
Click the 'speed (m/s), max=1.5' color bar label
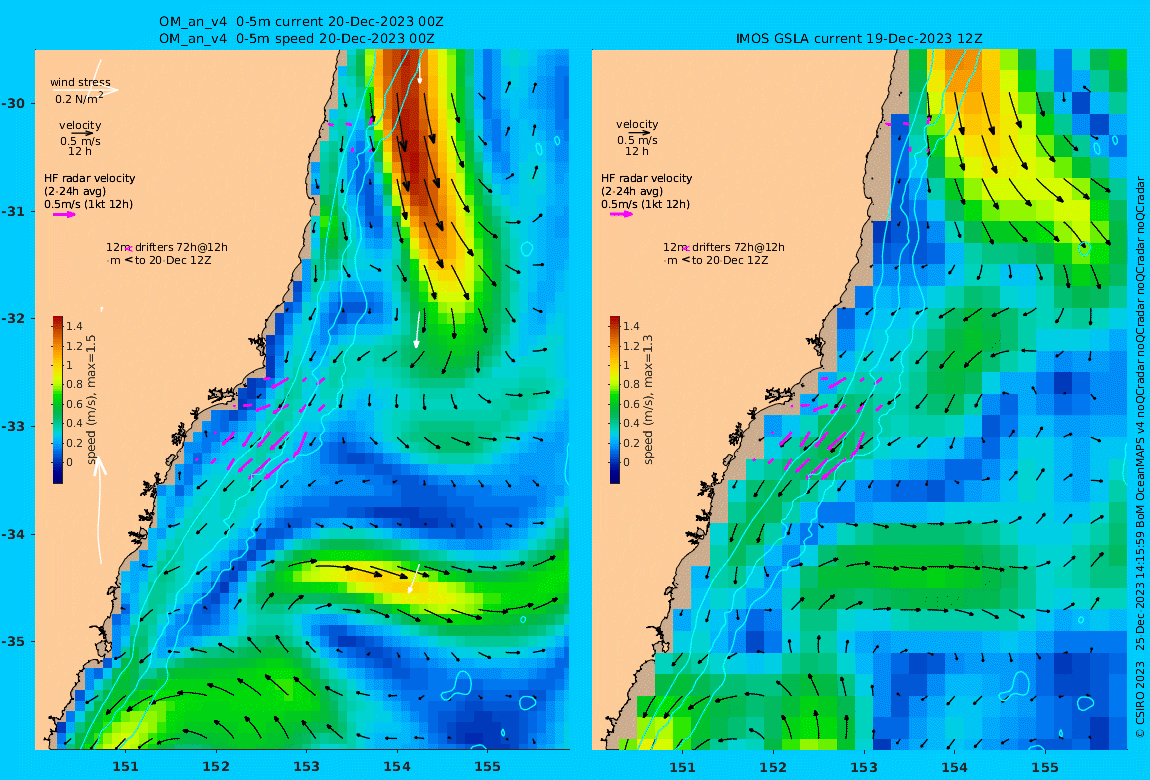click(92, 400)
